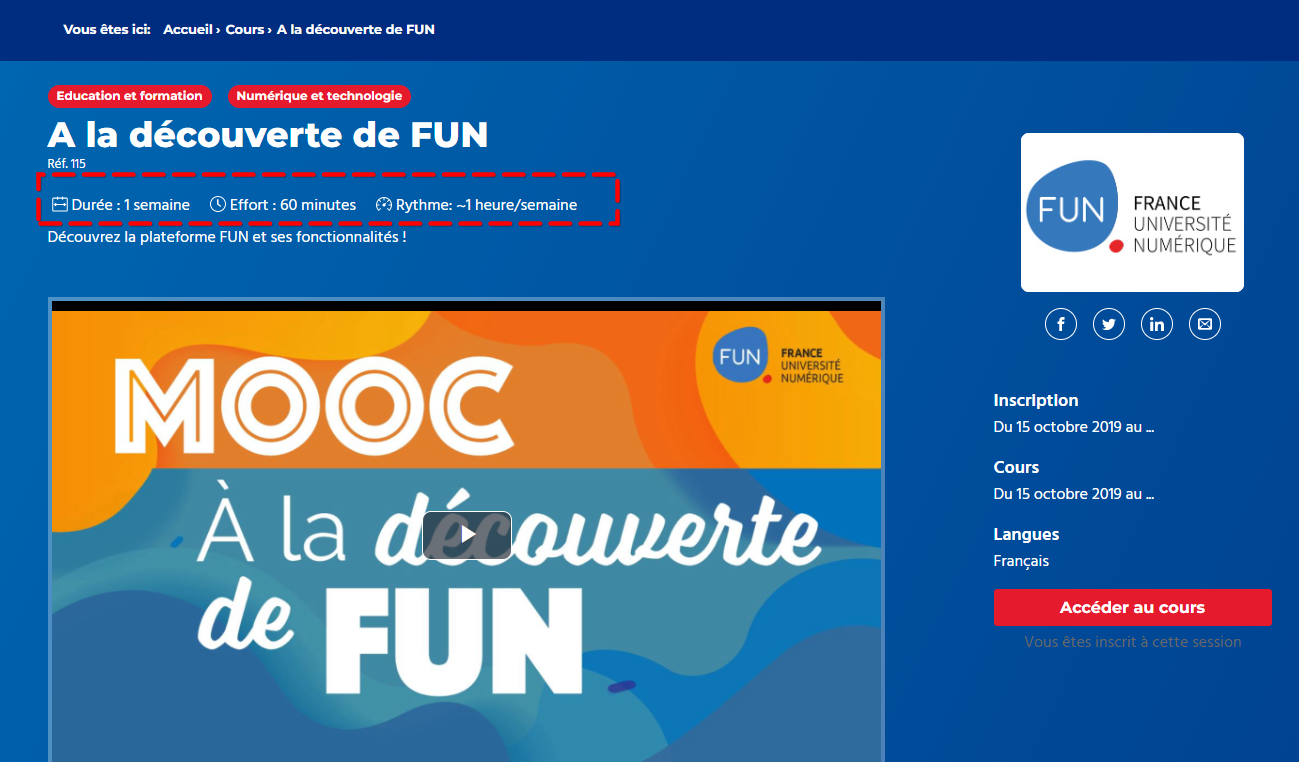
Task: Click the clock icon beside Effort
Action: (218, 205)
